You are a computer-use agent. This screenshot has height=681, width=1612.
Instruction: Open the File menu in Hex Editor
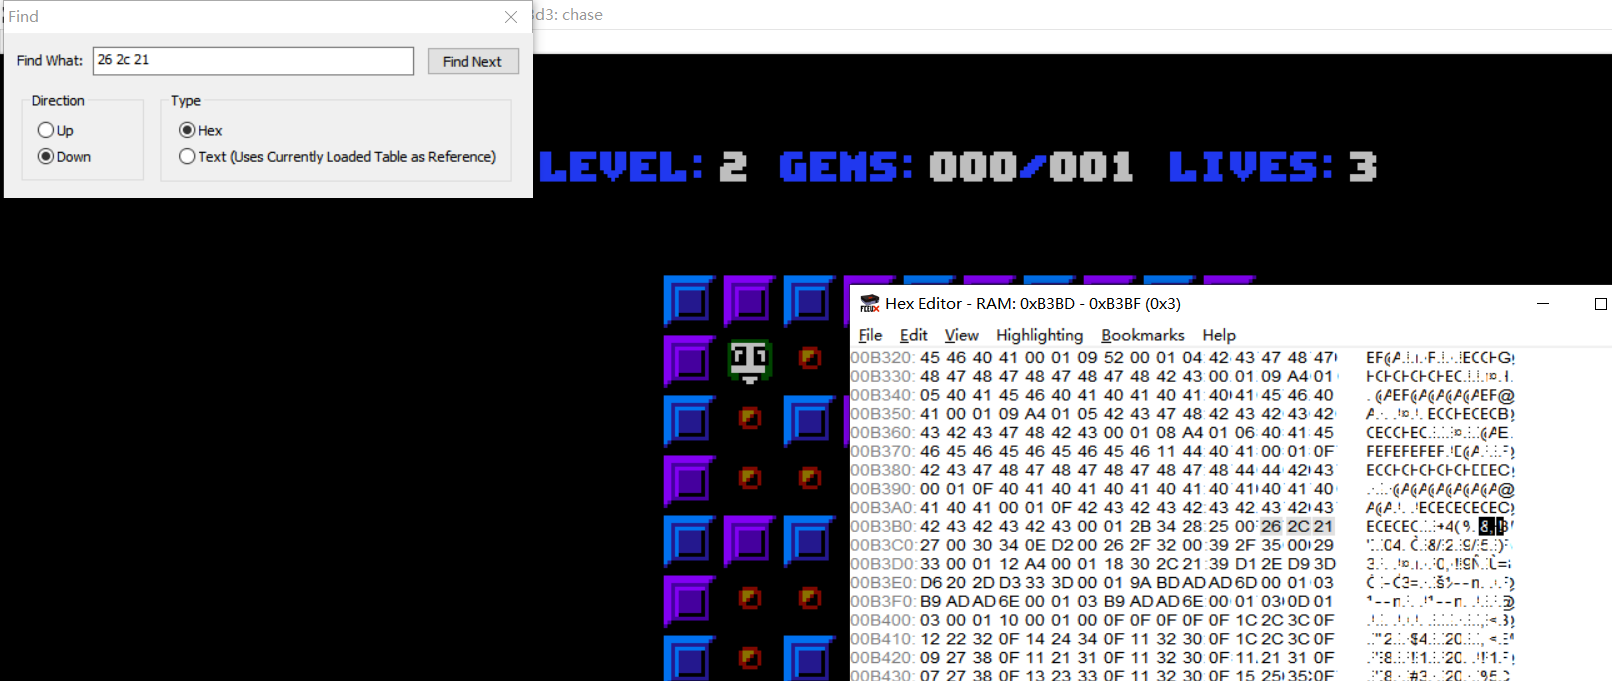(x=870, y=335)
